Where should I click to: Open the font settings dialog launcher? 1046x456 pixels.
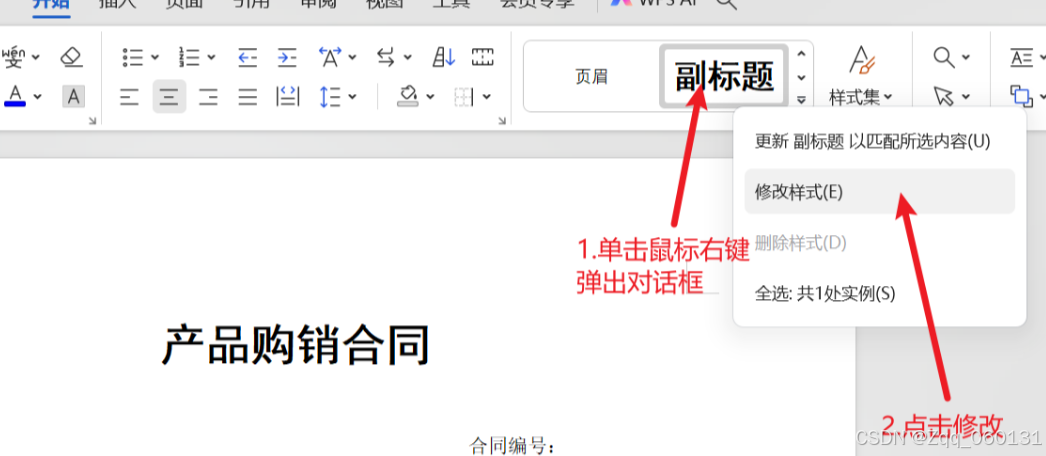coord(93,121)
